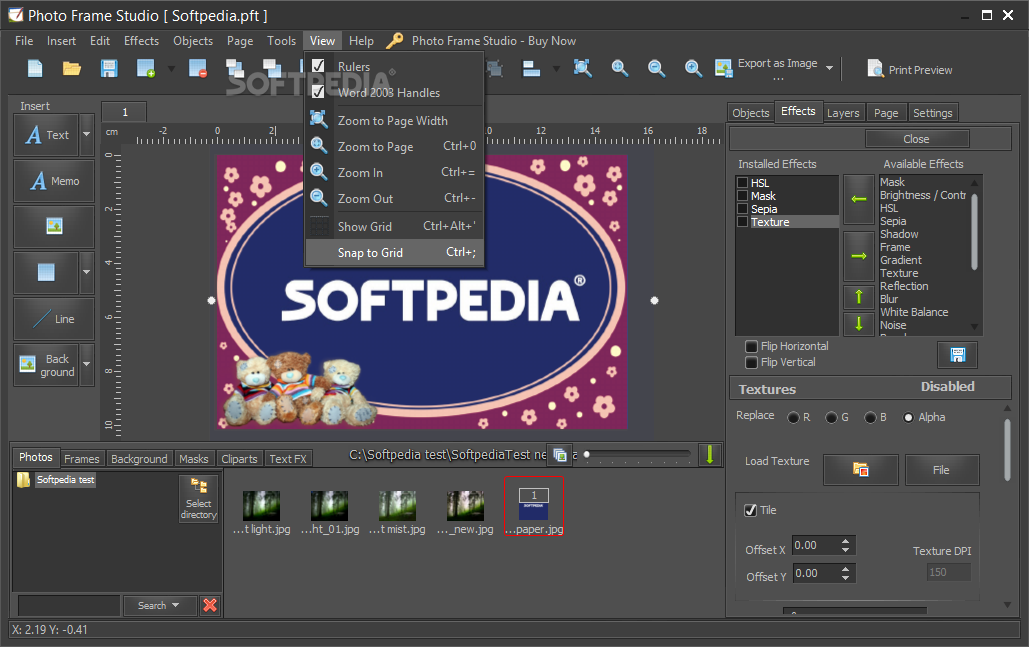This screenshot has width=1029, height=647.
Task: Open the align icon's dropdown arrow
Action: pyautogui.click(x=556, y=68)
